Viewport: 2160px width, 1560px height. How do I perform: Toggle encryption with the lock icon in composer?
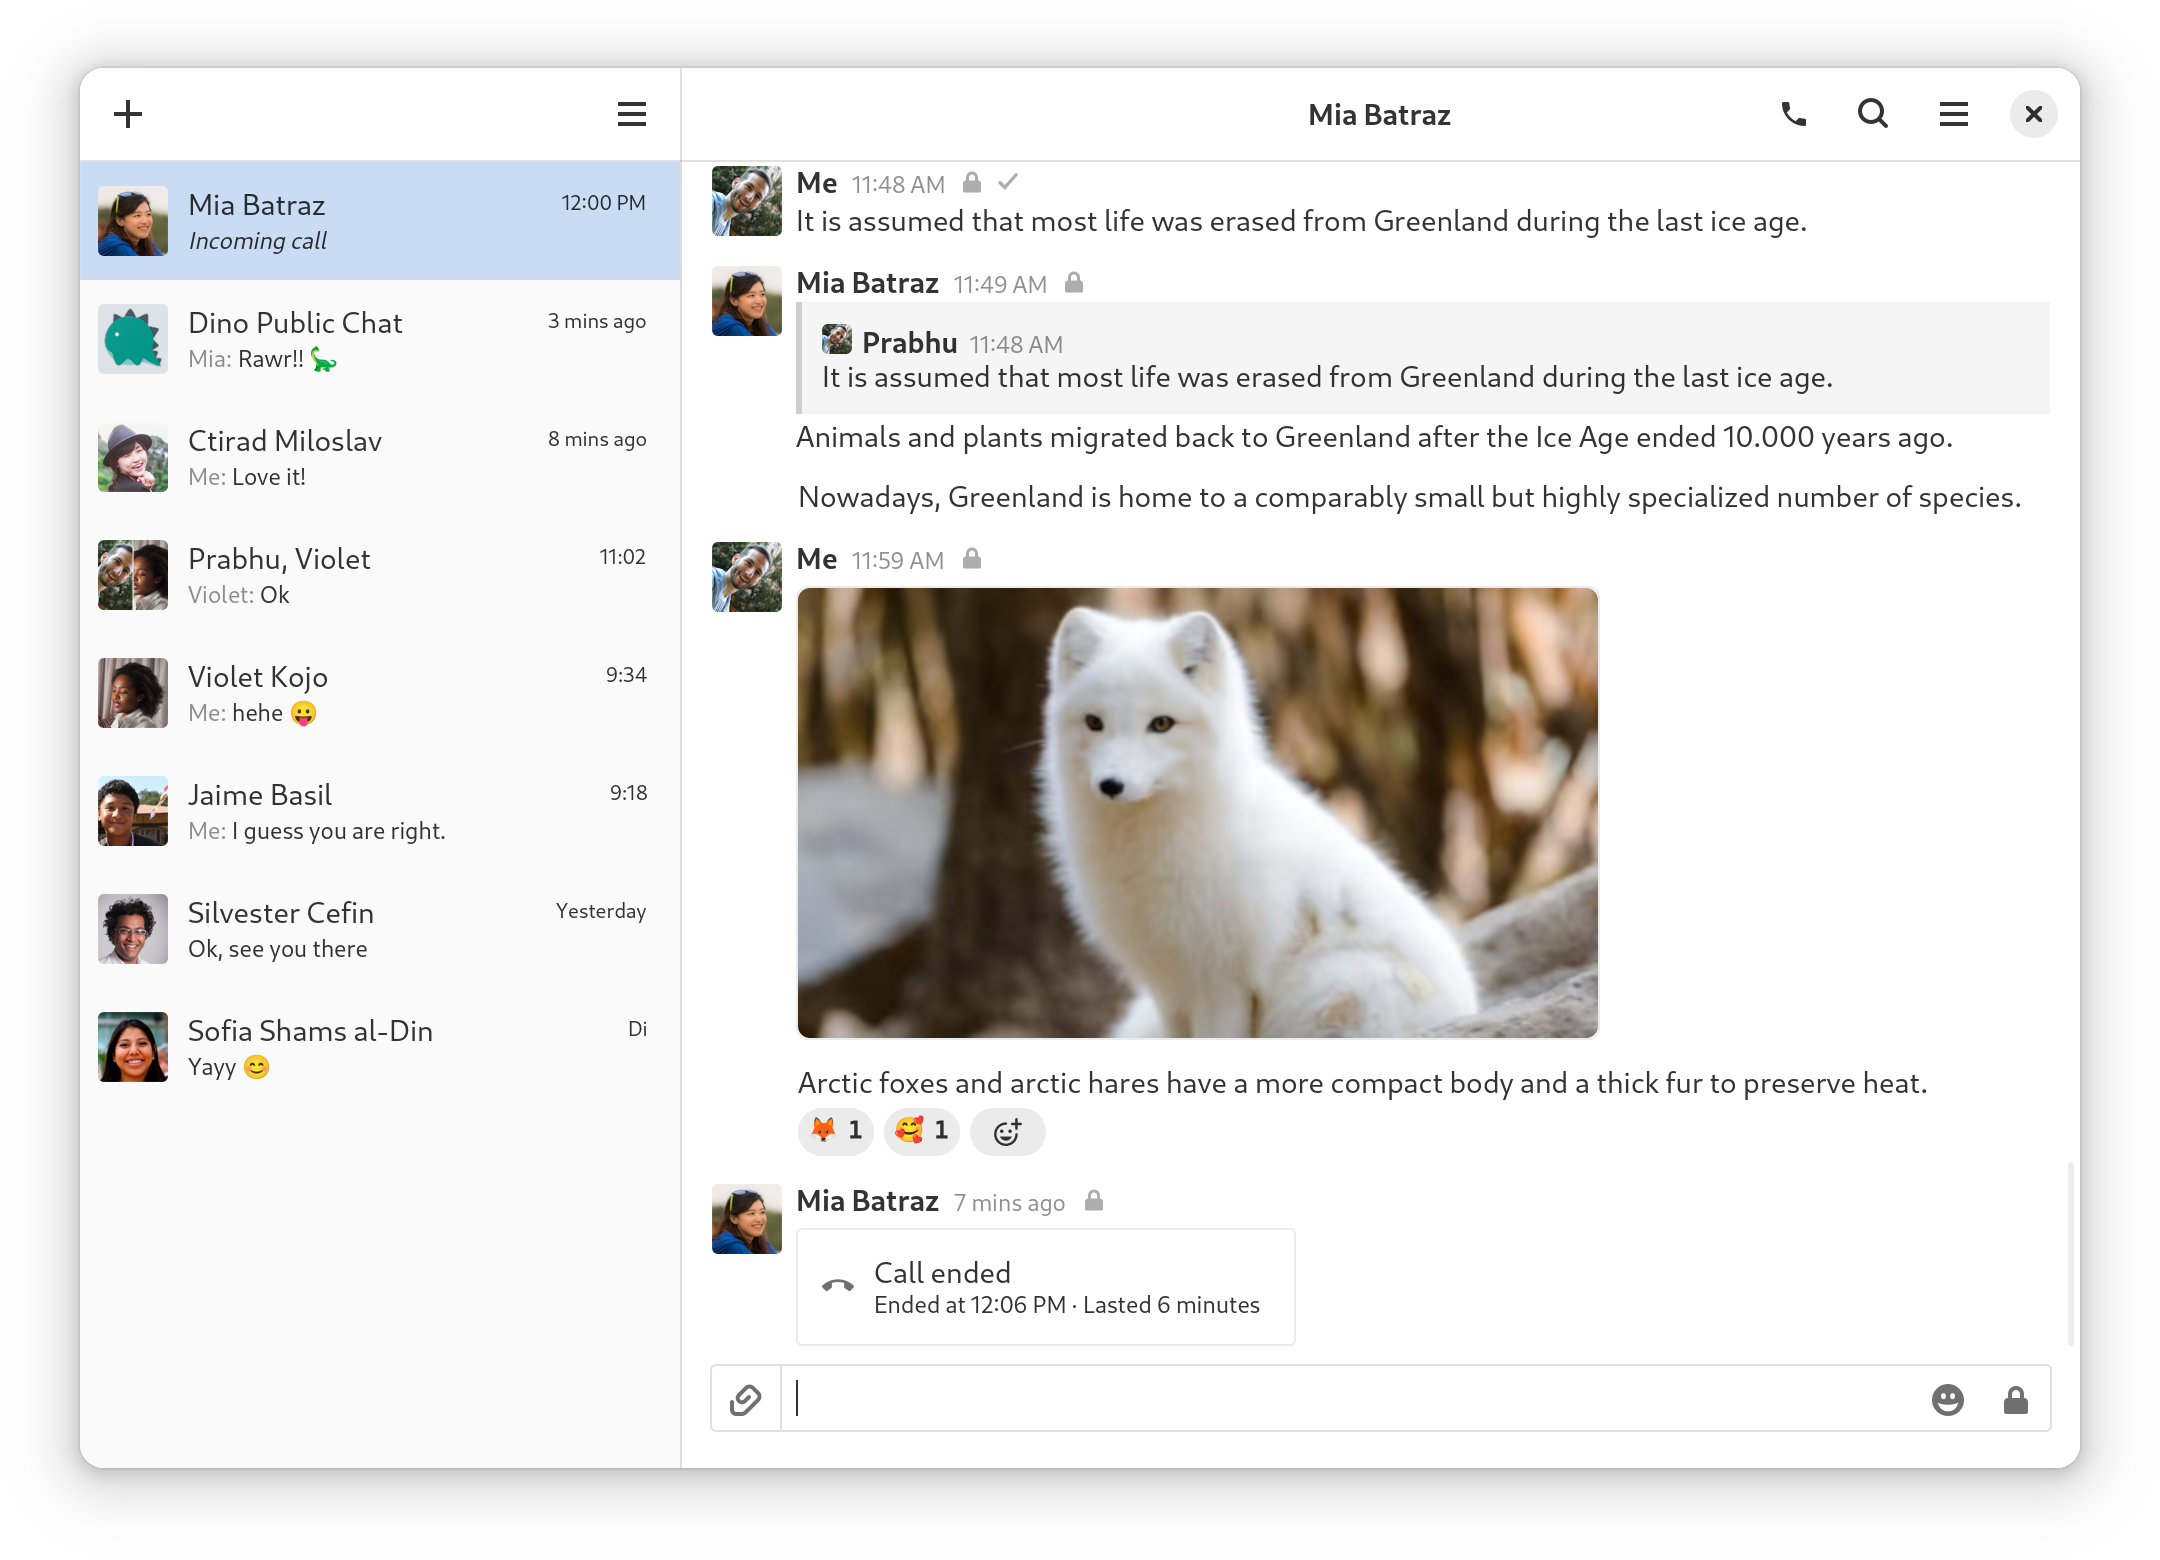click(2016, 1398)
